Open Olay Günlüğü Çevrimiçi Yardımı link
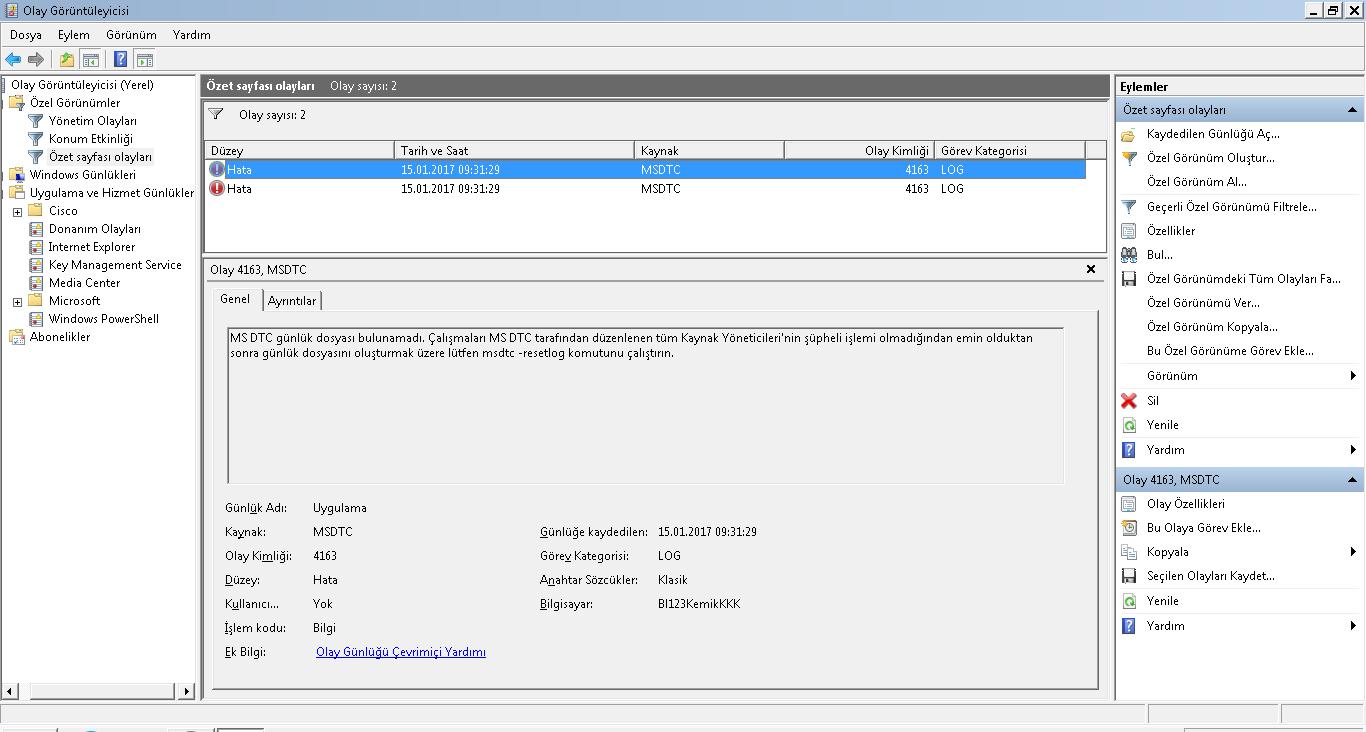 point(400,652)
